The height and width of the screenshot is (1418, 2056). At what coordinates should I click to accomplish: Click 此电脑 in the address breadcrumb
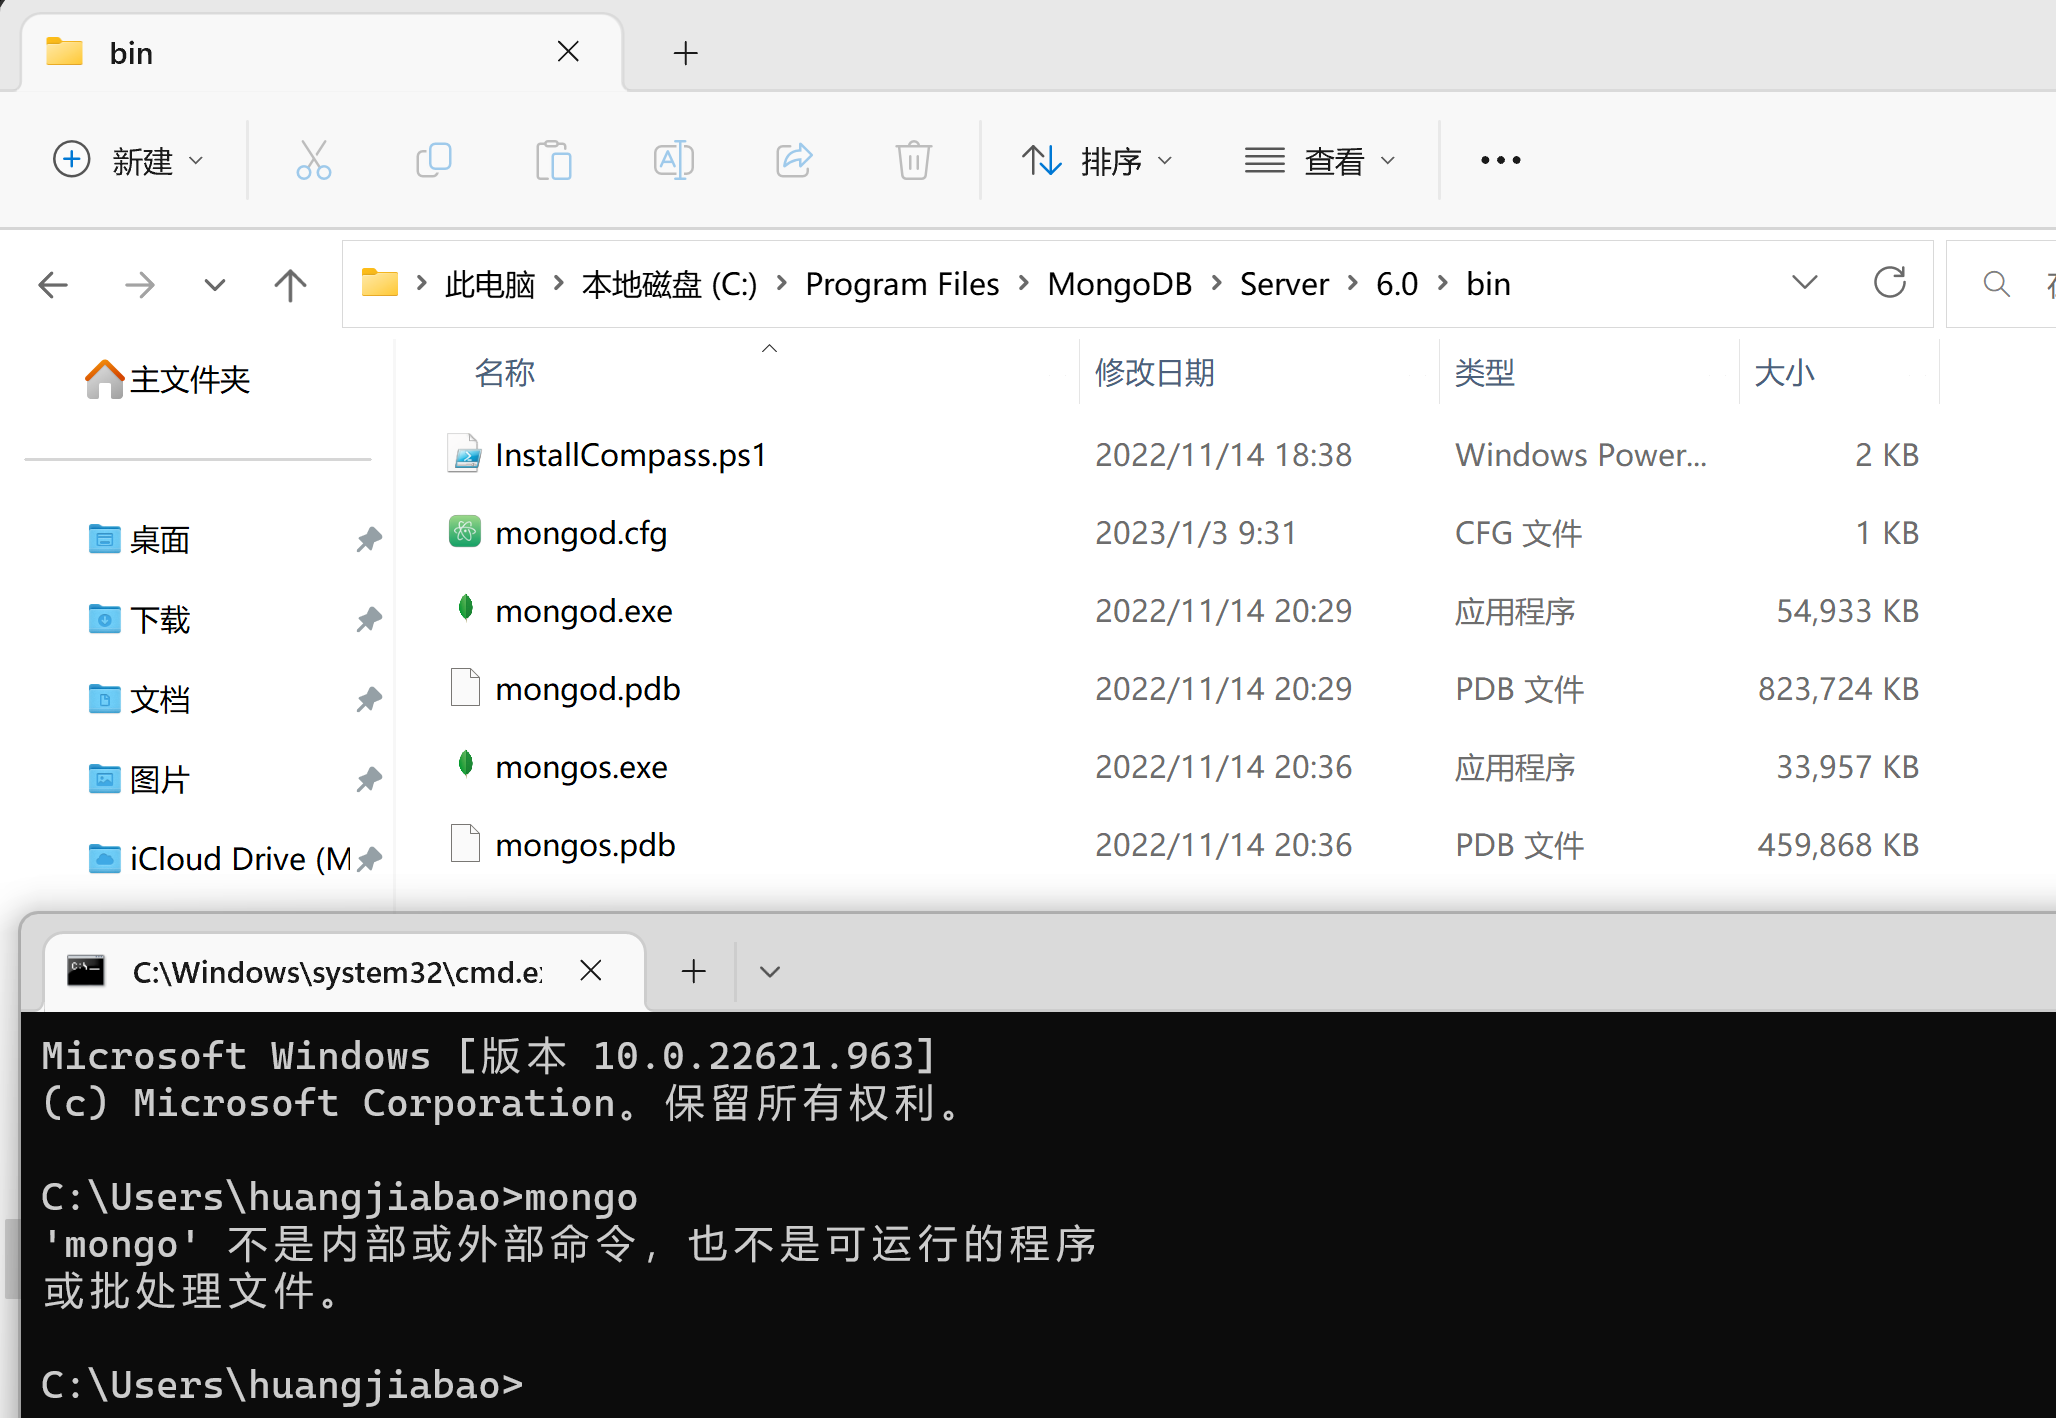coord(490,284)
